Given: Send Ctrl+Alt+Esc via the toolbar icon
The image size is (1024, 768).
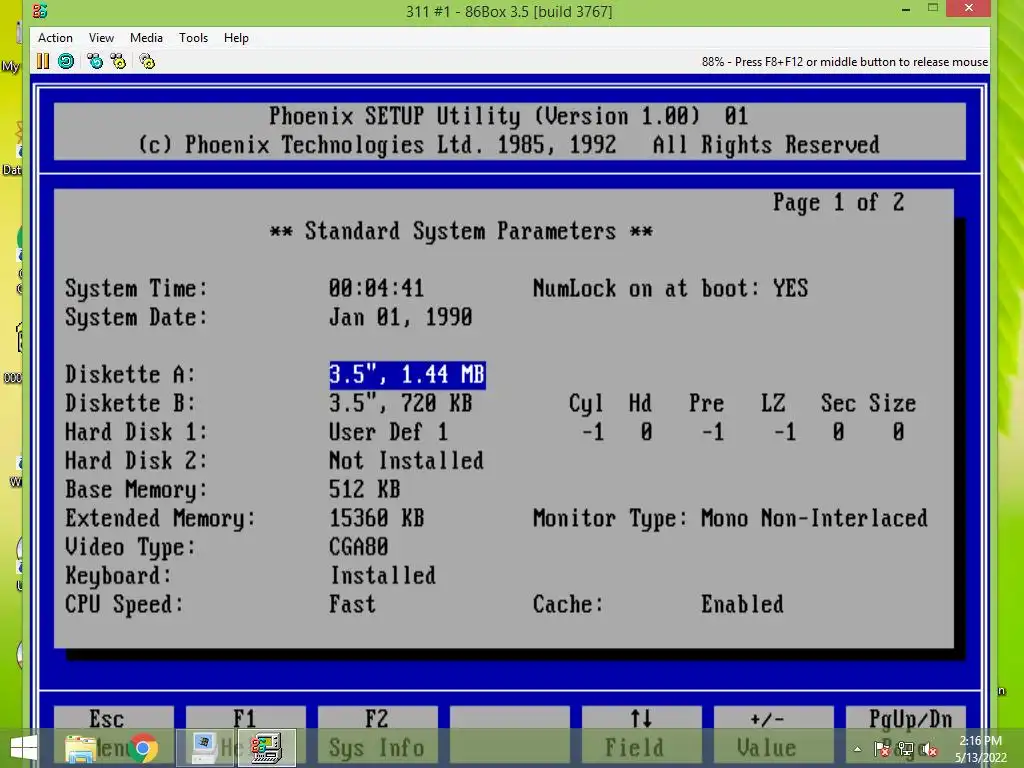Looking at the screenshot, I should pyautogui.click(x=118, y=61).
